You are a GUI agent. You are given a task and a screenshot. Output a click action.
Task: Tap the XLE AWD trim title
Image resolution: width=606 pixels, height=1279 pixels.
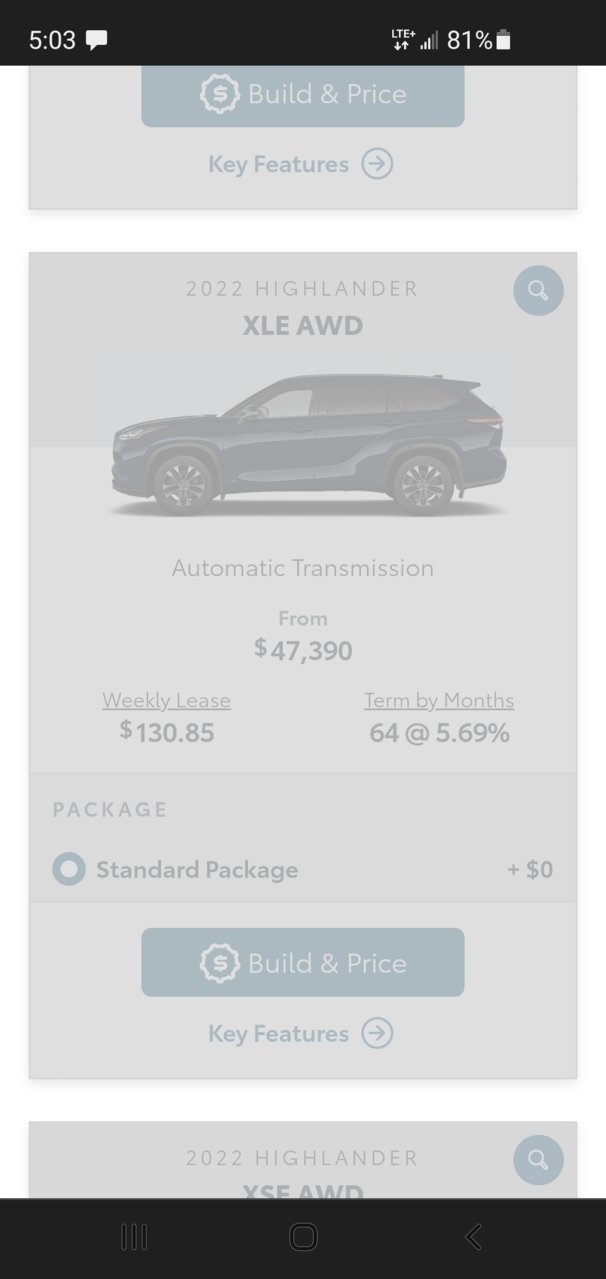pos(303,325)
